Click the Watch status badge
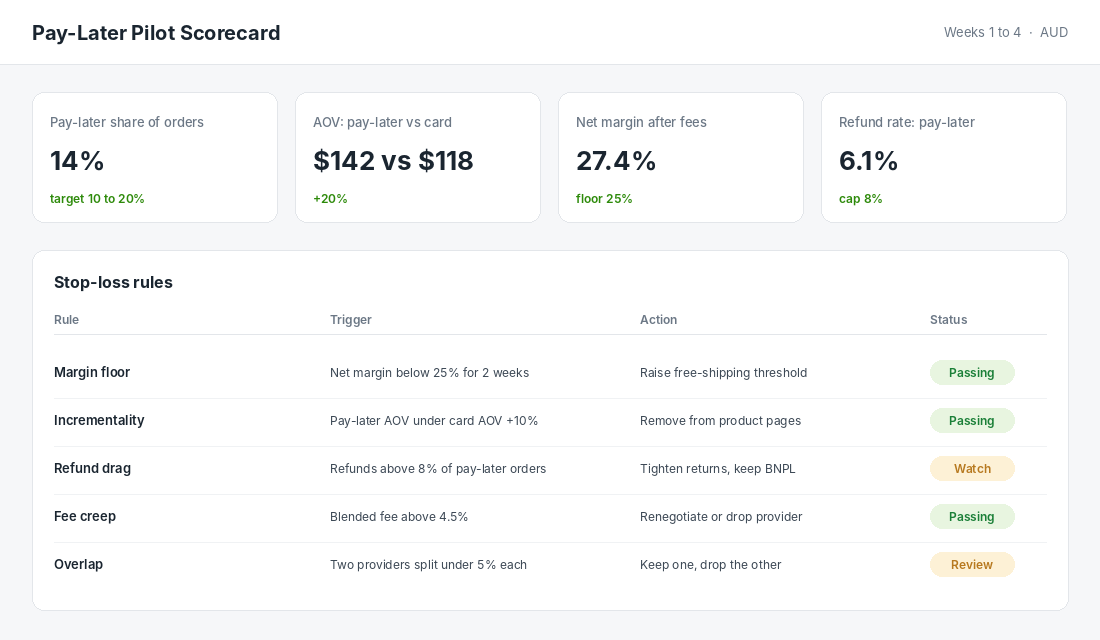Viewport: 1100px width, 640px height. [x=972, y=468]
